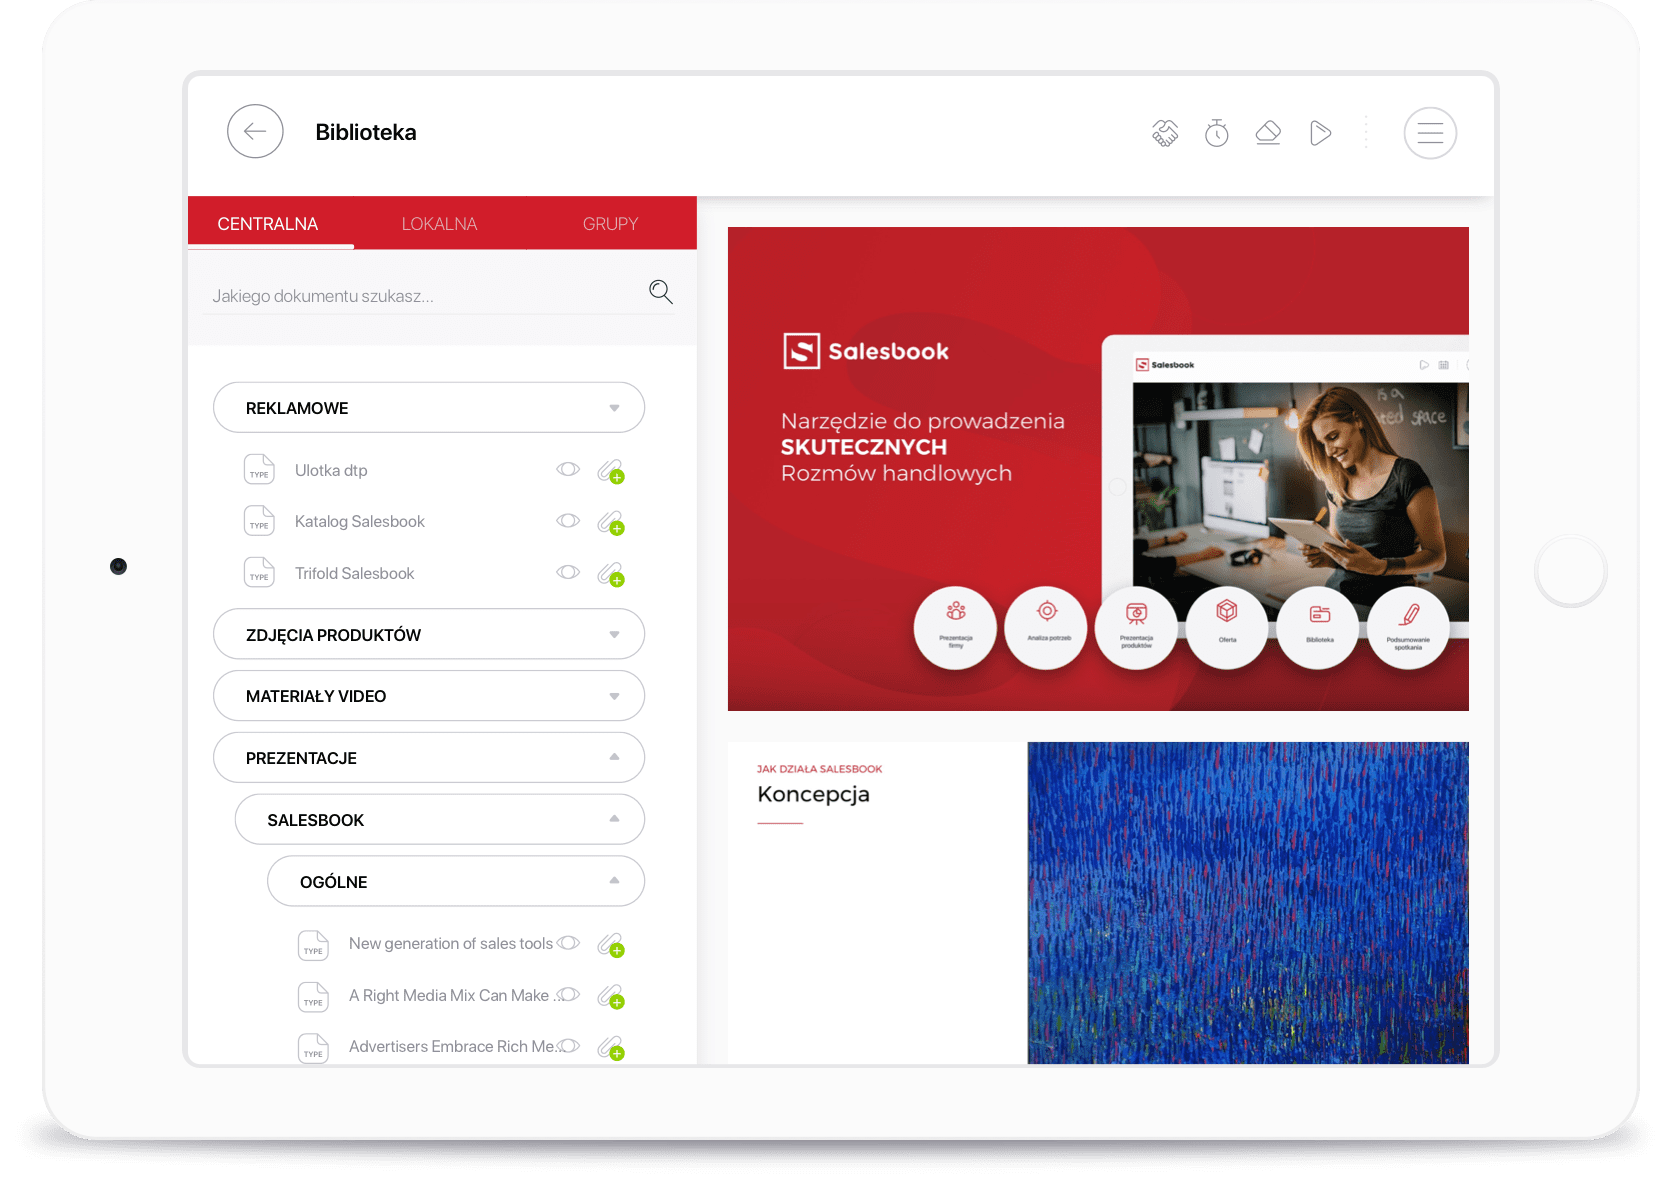
Task: Click Podsumowanie spotkania circle icon
Action: (x=1408, y=627)
